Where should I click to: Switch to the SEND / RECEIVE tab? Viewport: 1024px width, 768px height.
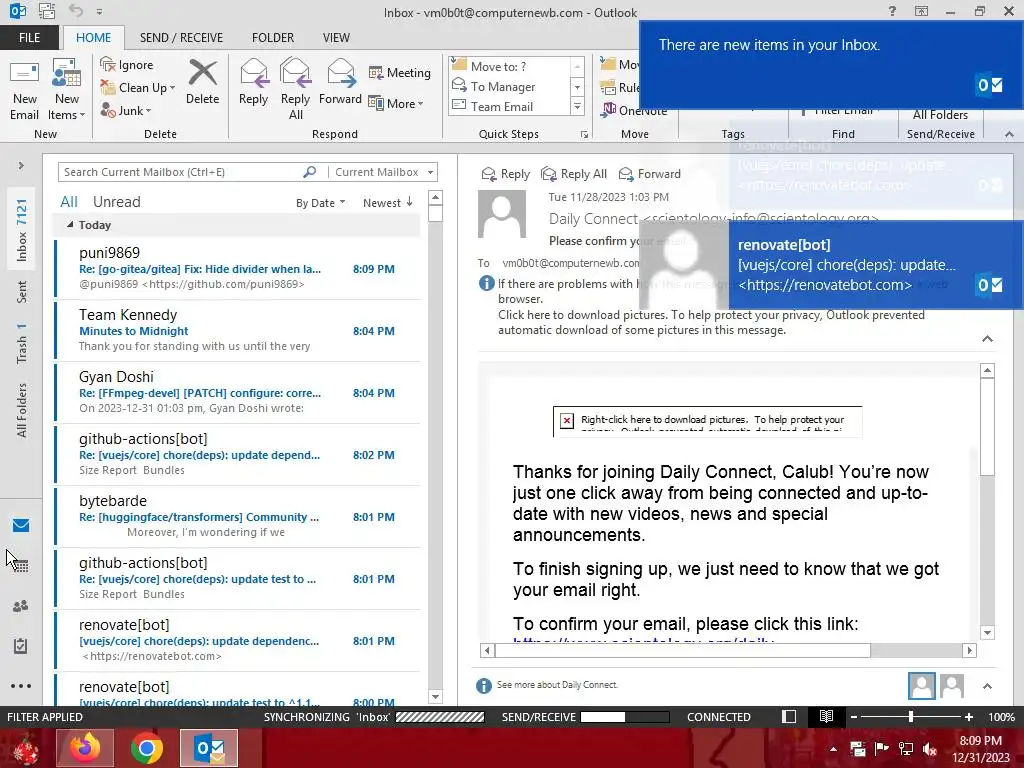click(x=182, y=38)
